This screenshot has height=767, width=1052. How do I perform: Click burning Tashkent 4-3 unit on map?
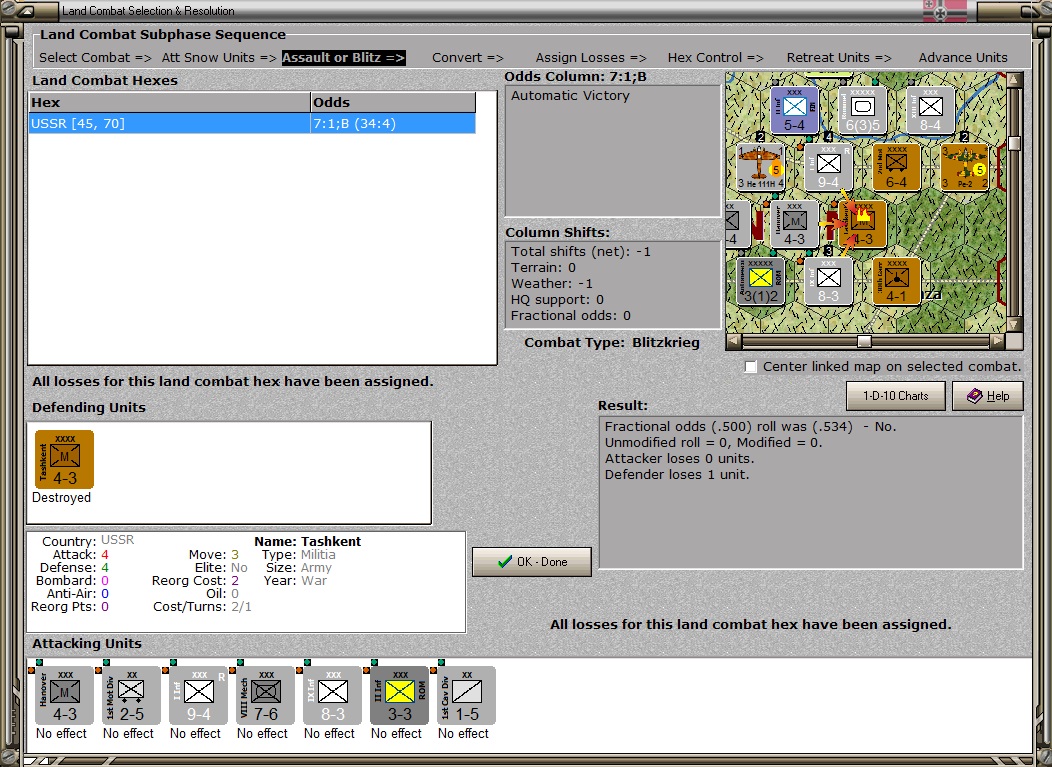point(863,224)
